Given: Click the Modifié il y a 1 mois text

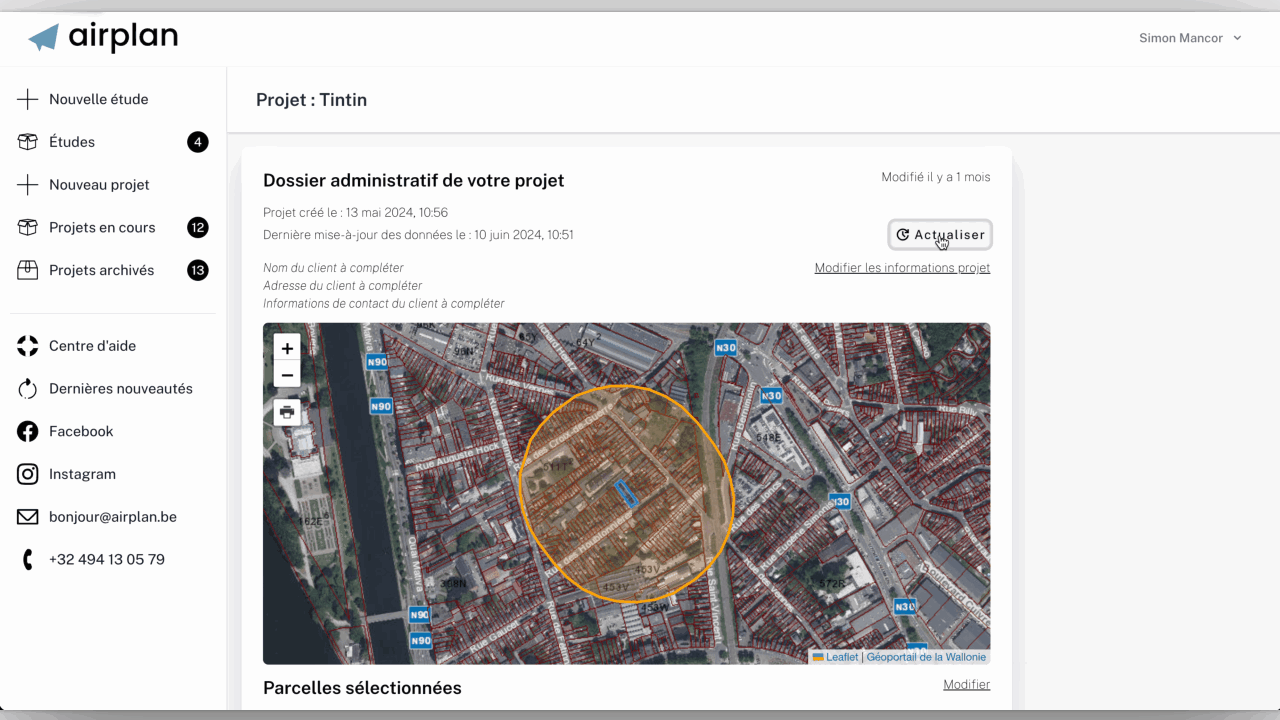Looking at the screenshot, I should (x=936, y=177).
